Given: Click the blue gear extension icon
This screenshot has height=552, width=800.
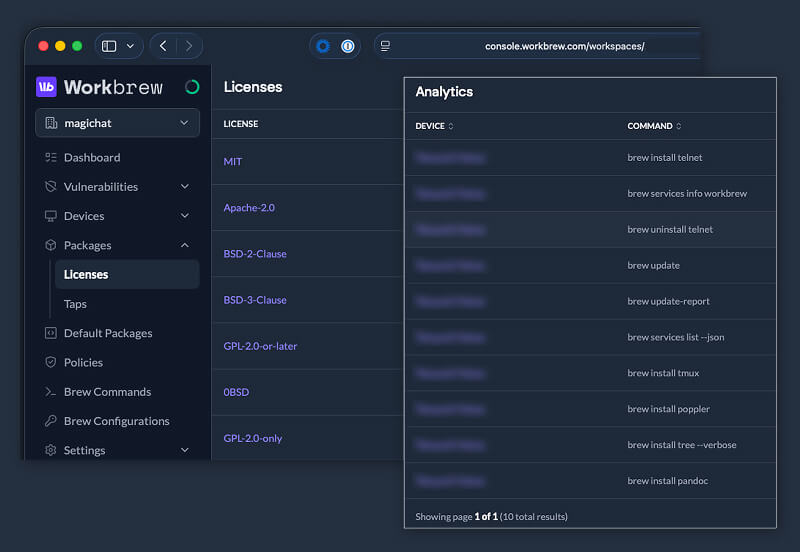Looking at the screenshot, I should pyautogui.click(x=323, y=46).
